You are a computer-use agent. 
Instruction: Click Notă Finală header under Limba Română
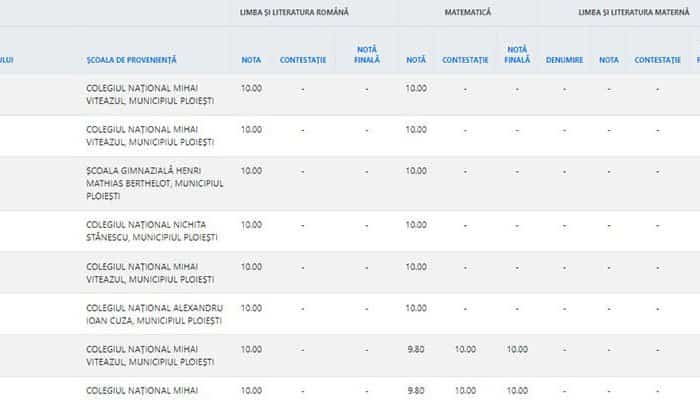[x=367, y=54]
